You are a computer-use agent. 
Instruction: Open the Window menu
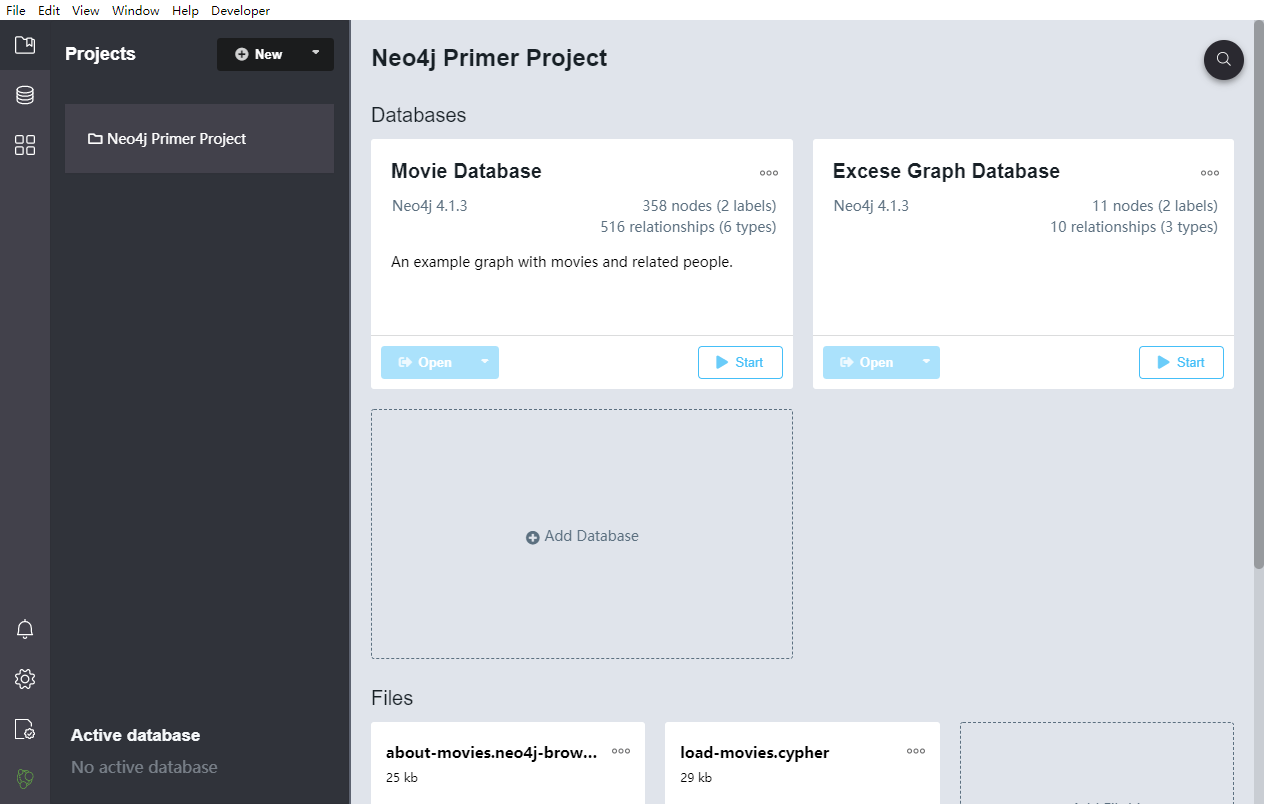(135, 10)
